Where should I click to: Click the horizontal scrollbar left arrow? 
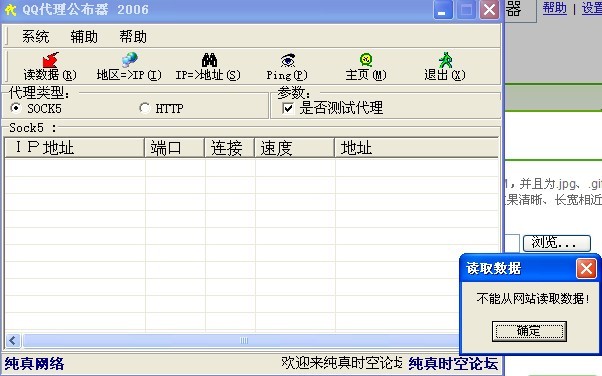(13, 340)
